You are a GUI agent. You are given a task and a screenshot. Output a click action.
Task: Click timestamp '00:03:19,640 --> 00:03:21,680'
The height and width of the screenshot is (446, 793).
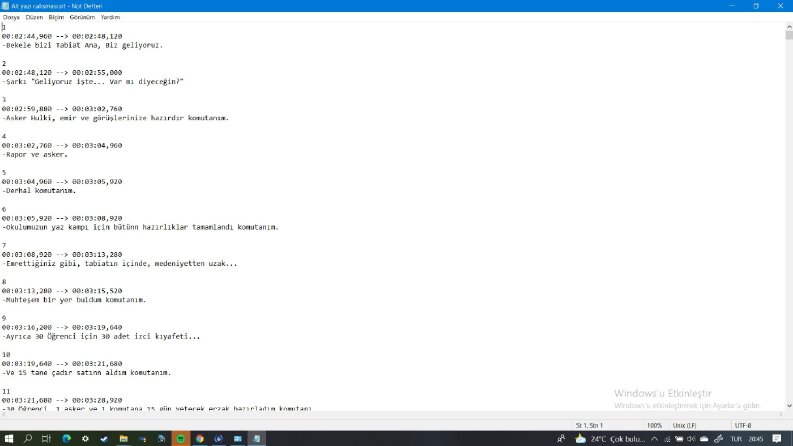tap(62, 364)
